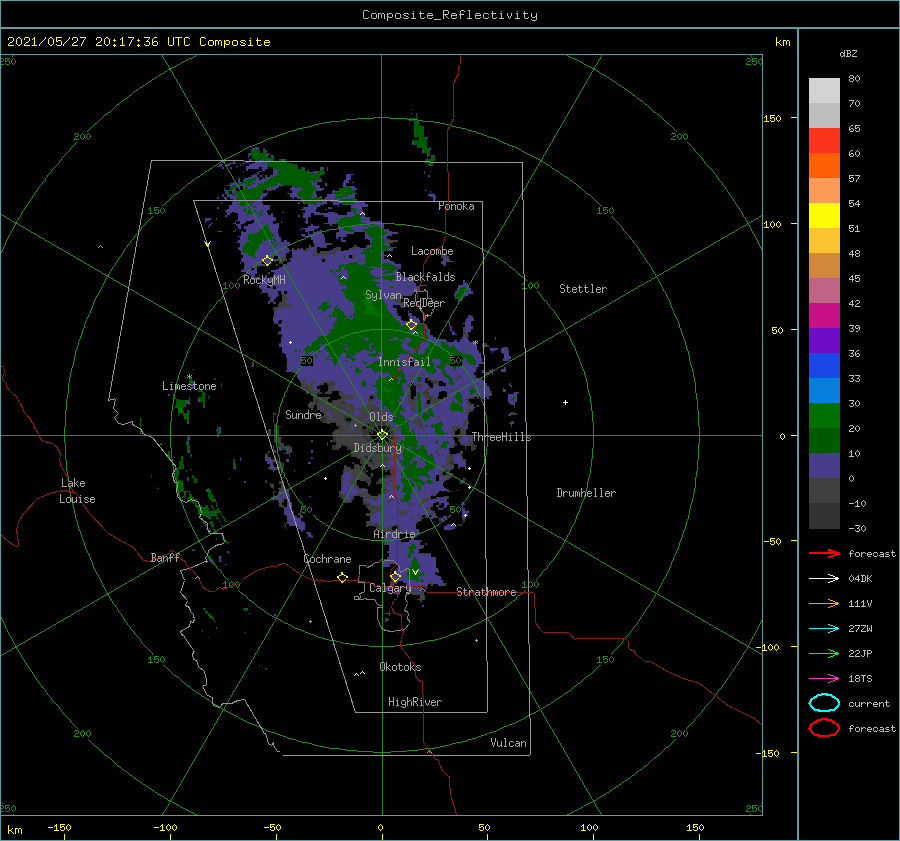This screenshot has width=900, height=841.
Task: Click the Calgary label on the map
Action: click(390, 588)
